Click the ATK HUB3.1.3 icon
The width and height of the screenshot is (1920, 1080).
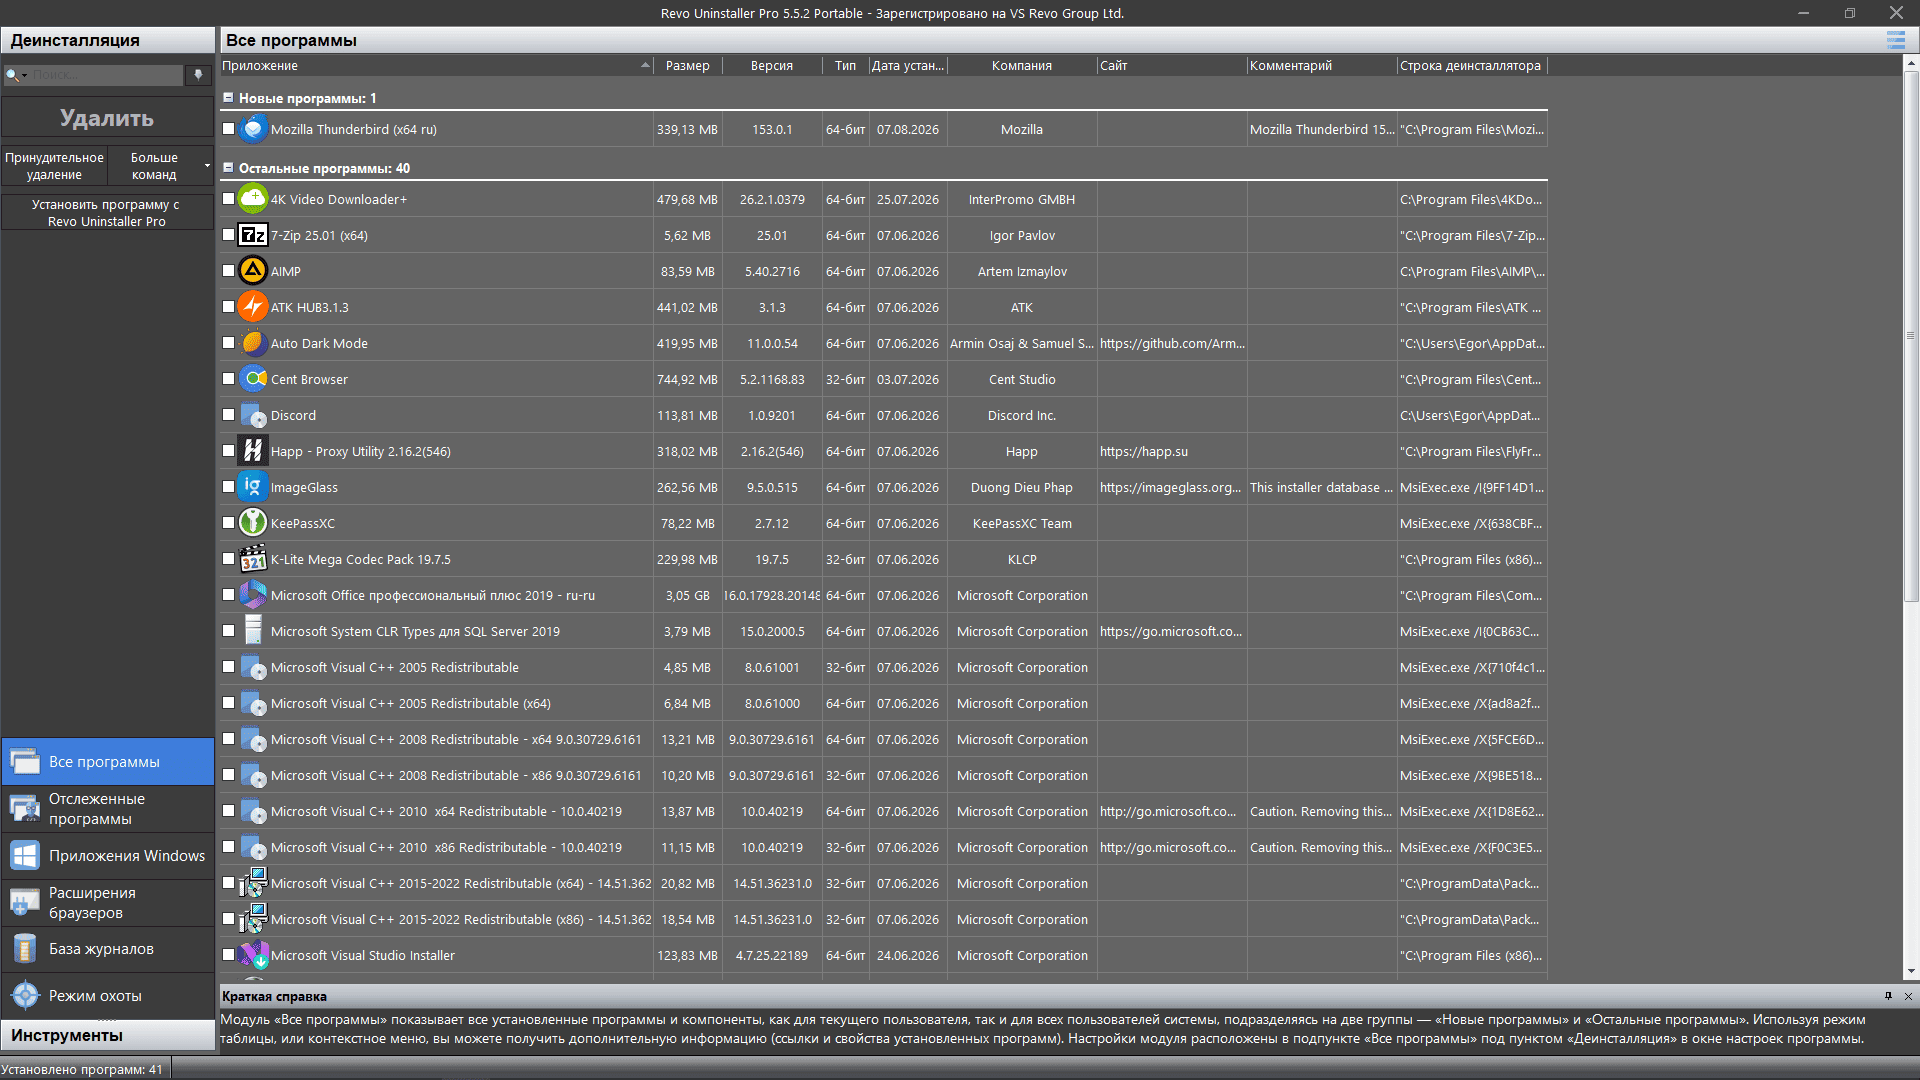click(253, 307)
